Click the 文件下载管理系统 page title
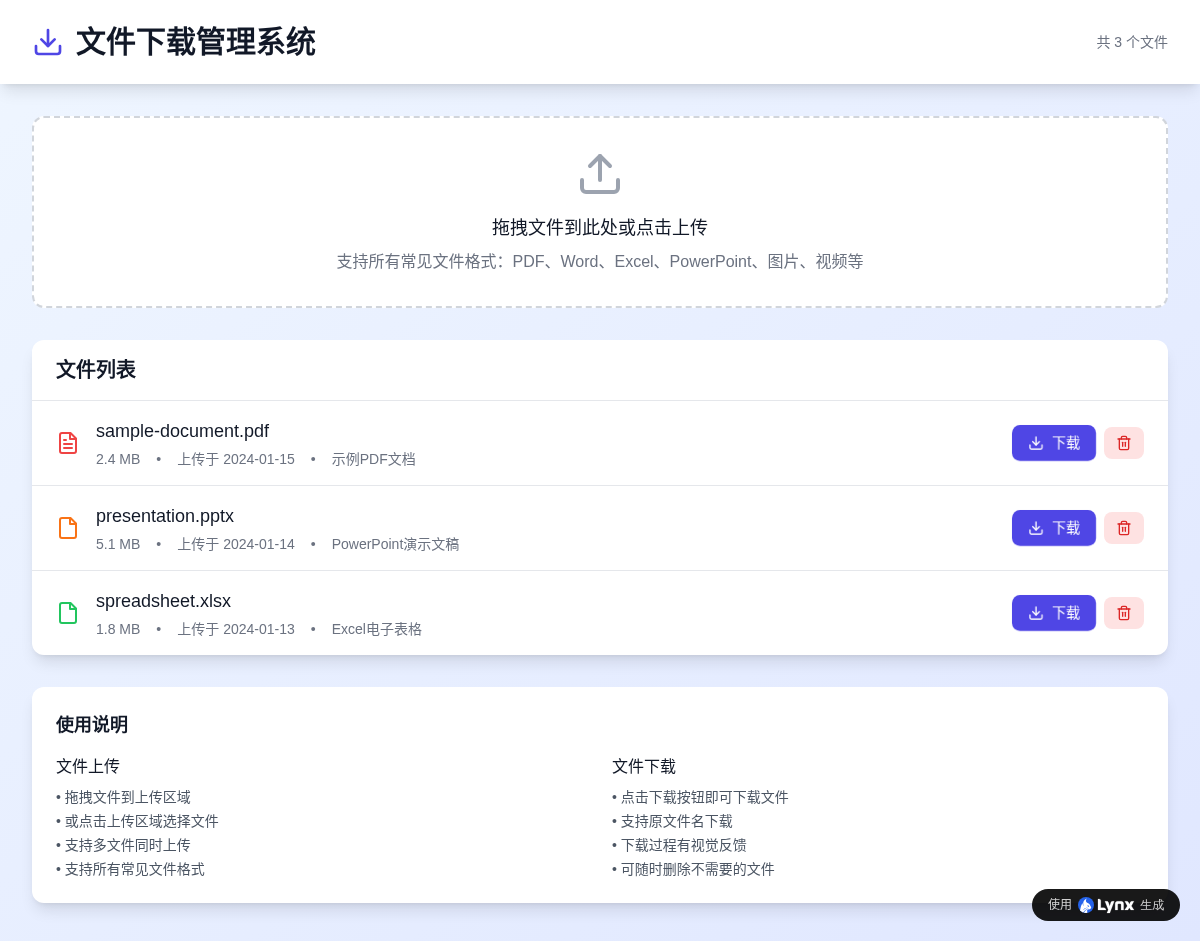Screen dimensions: 1200x941 coord(196,42)
